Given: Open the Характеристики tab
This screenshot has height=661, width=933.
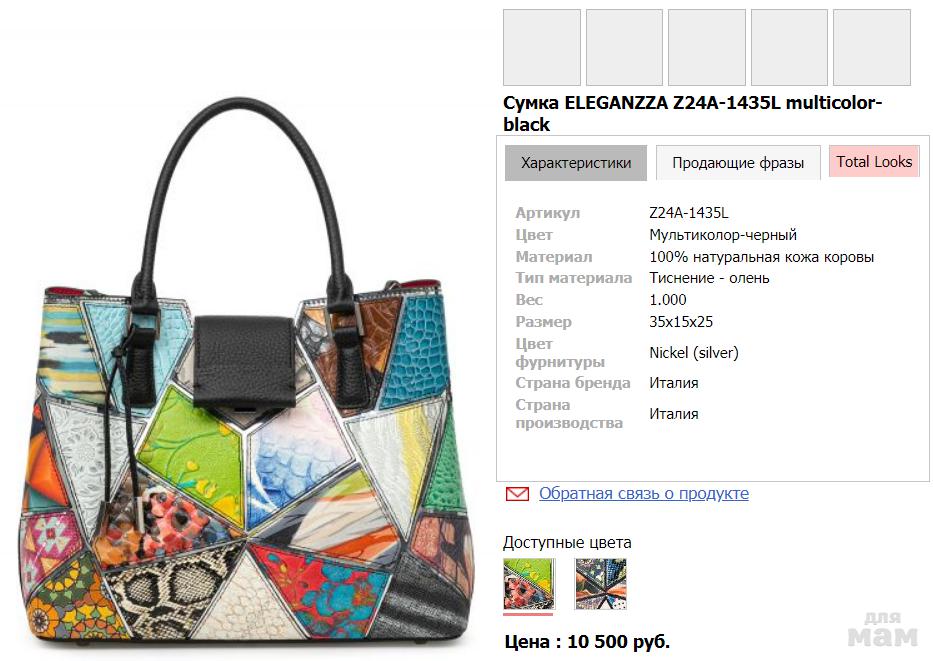Looking at the screenshot, I should tap(575, 163).
